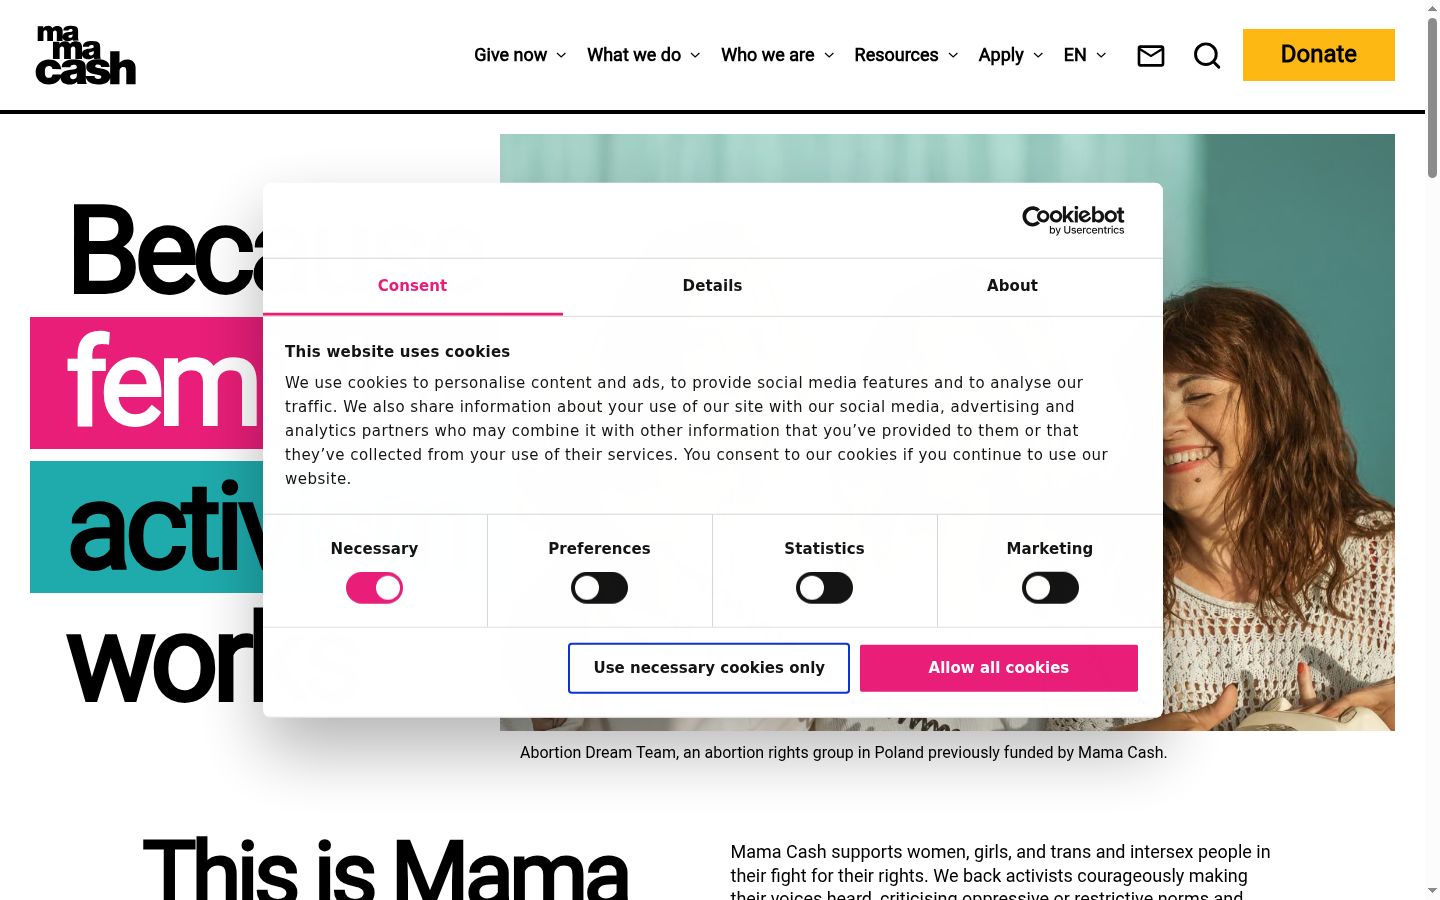
Task: Click the arrow next to Apply
Action: (x=1038, y=55)
